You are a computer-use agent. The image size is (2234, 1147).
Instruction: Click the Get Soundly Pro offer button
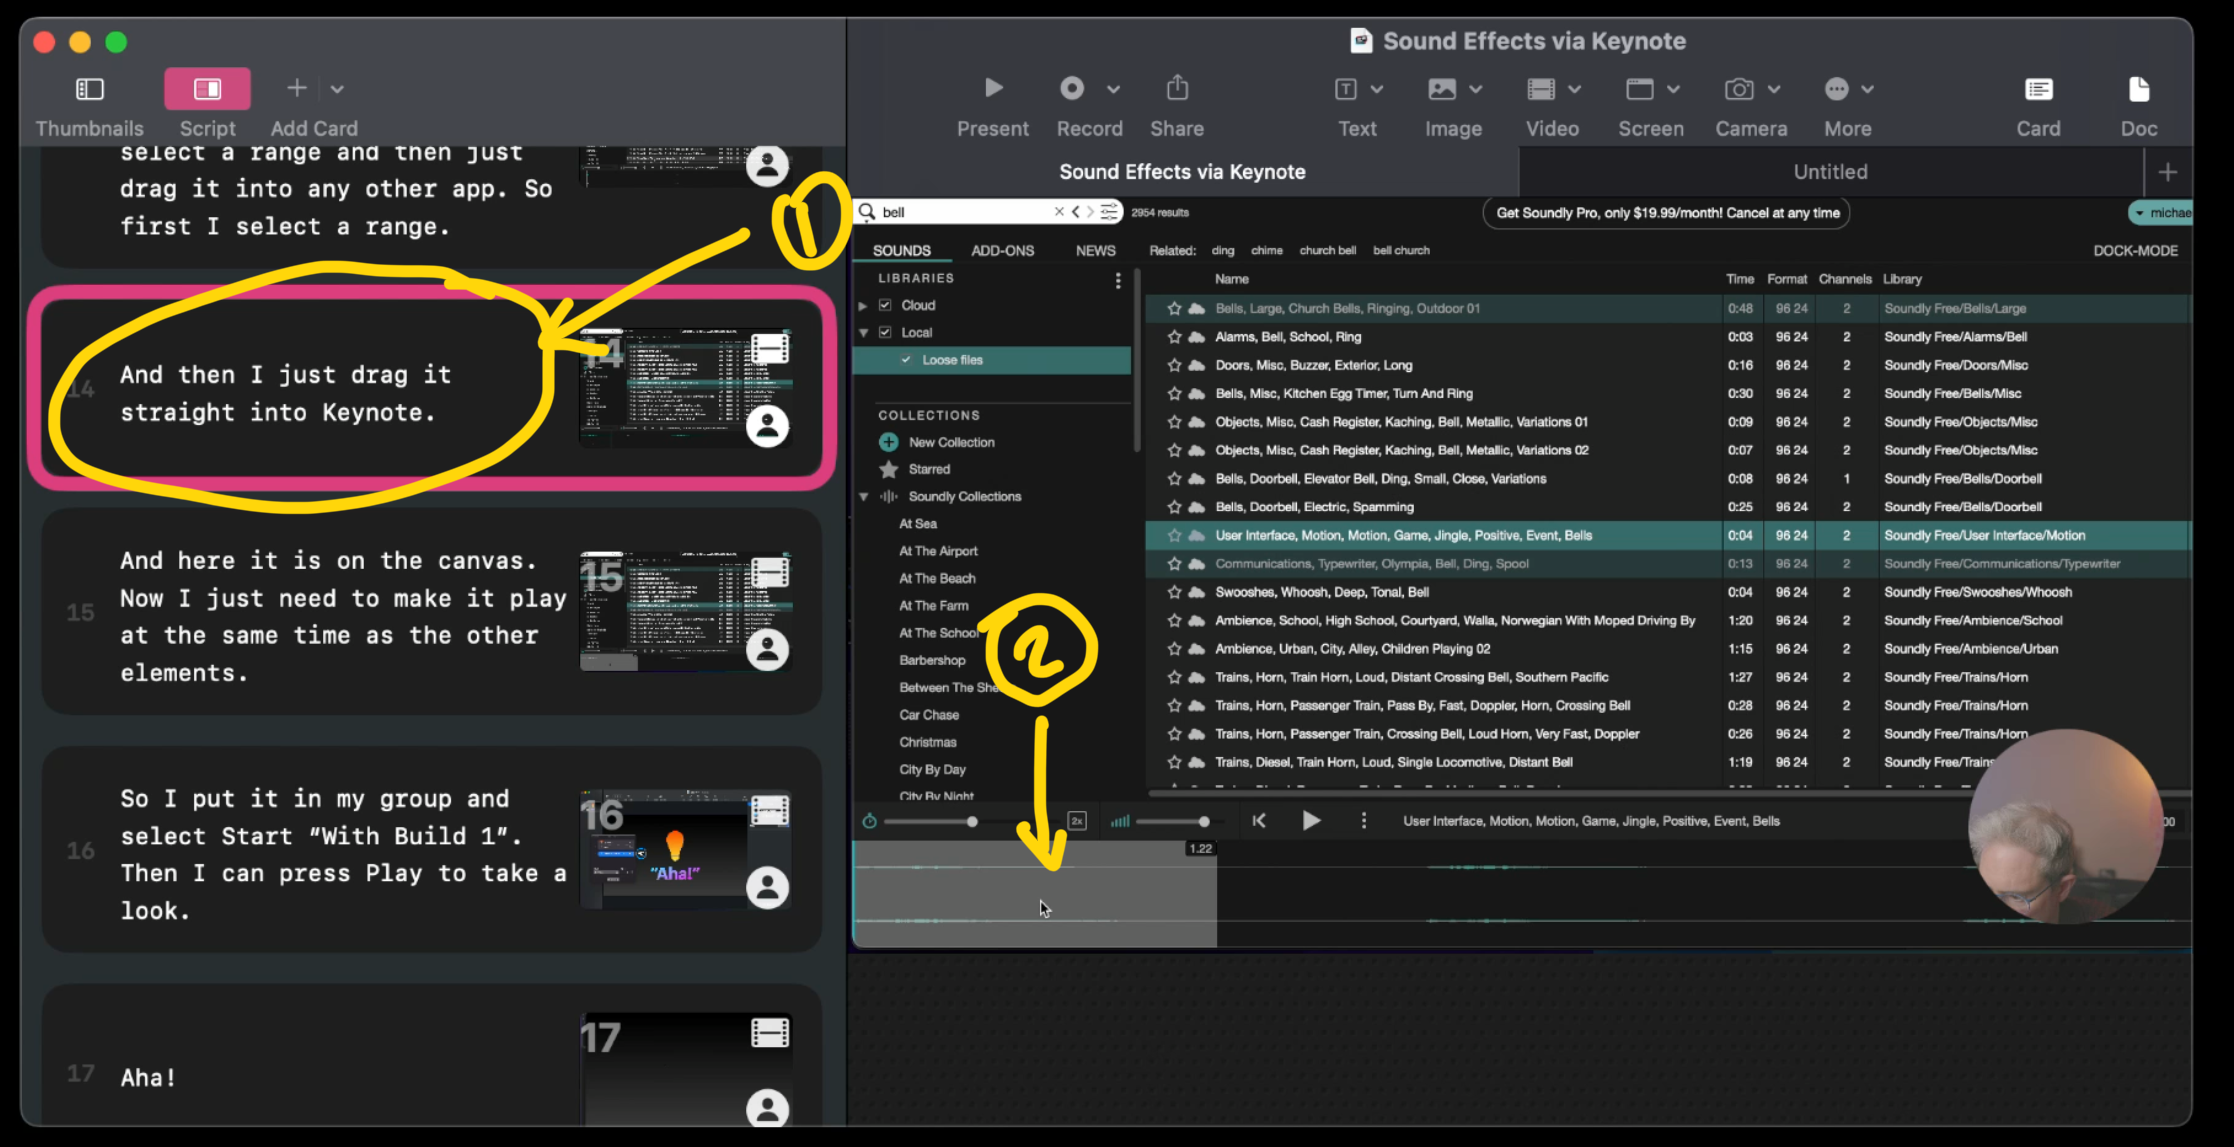(x=1667, y=213)
